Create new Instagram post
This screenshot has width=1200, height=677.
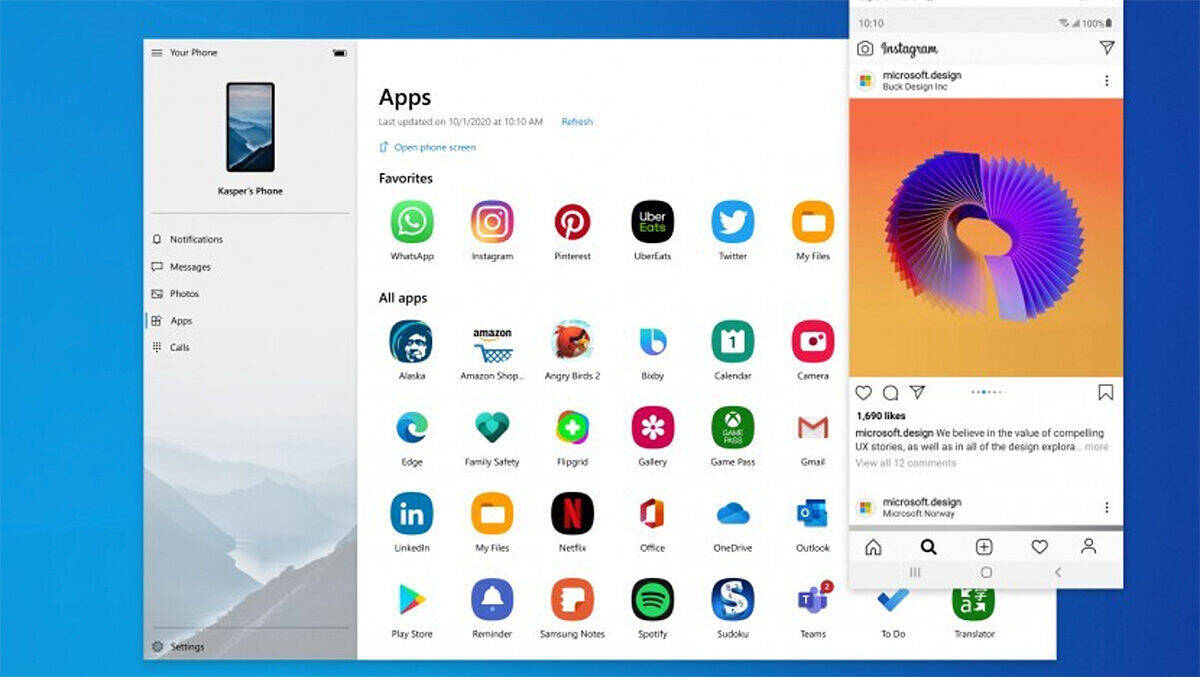[984, 547]
